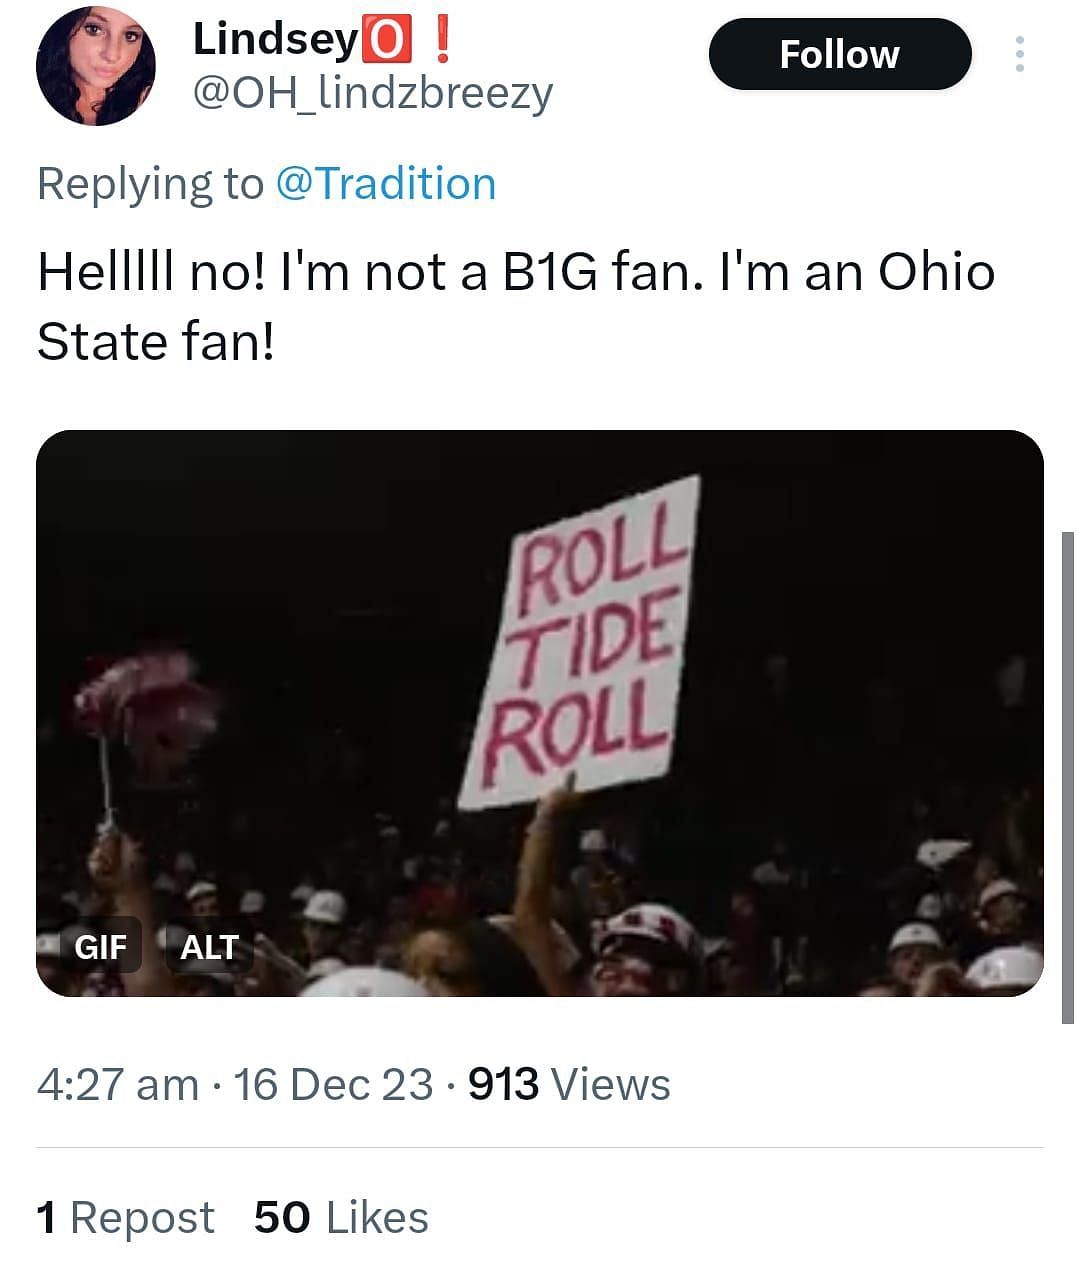Click the "Replying to" label text
Image resolution: width=1079 pixels, height=1271 pixels.
coord(150,184)
